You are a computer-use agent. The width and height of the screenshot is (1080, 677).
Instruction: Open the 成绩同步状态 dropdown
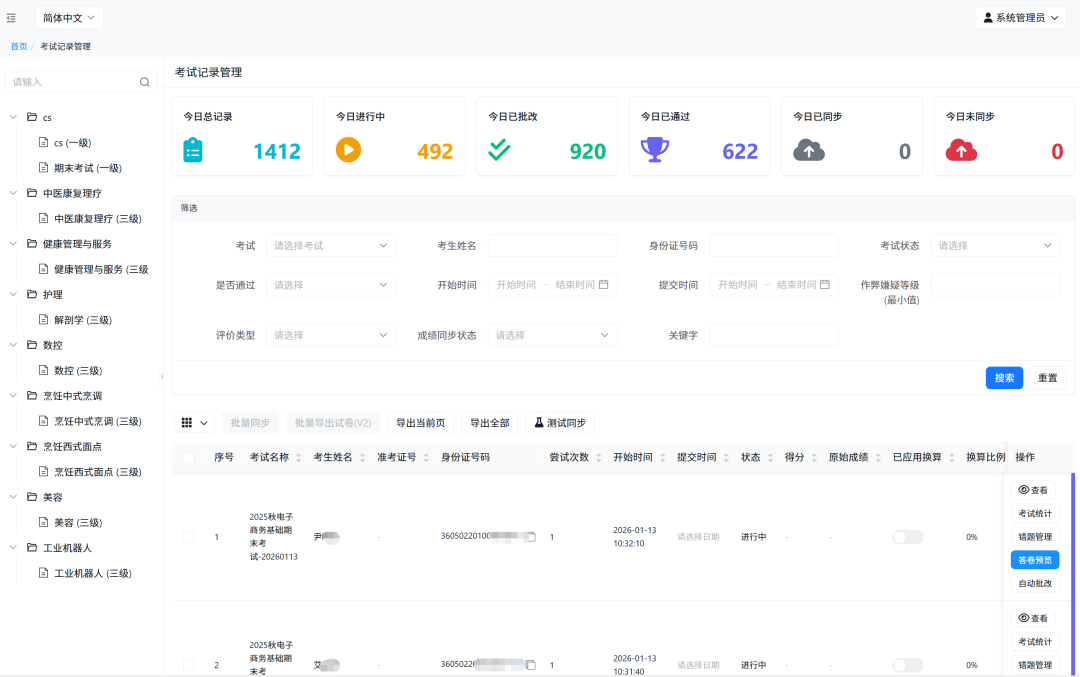pyautogui.click(x=552, y=335)
